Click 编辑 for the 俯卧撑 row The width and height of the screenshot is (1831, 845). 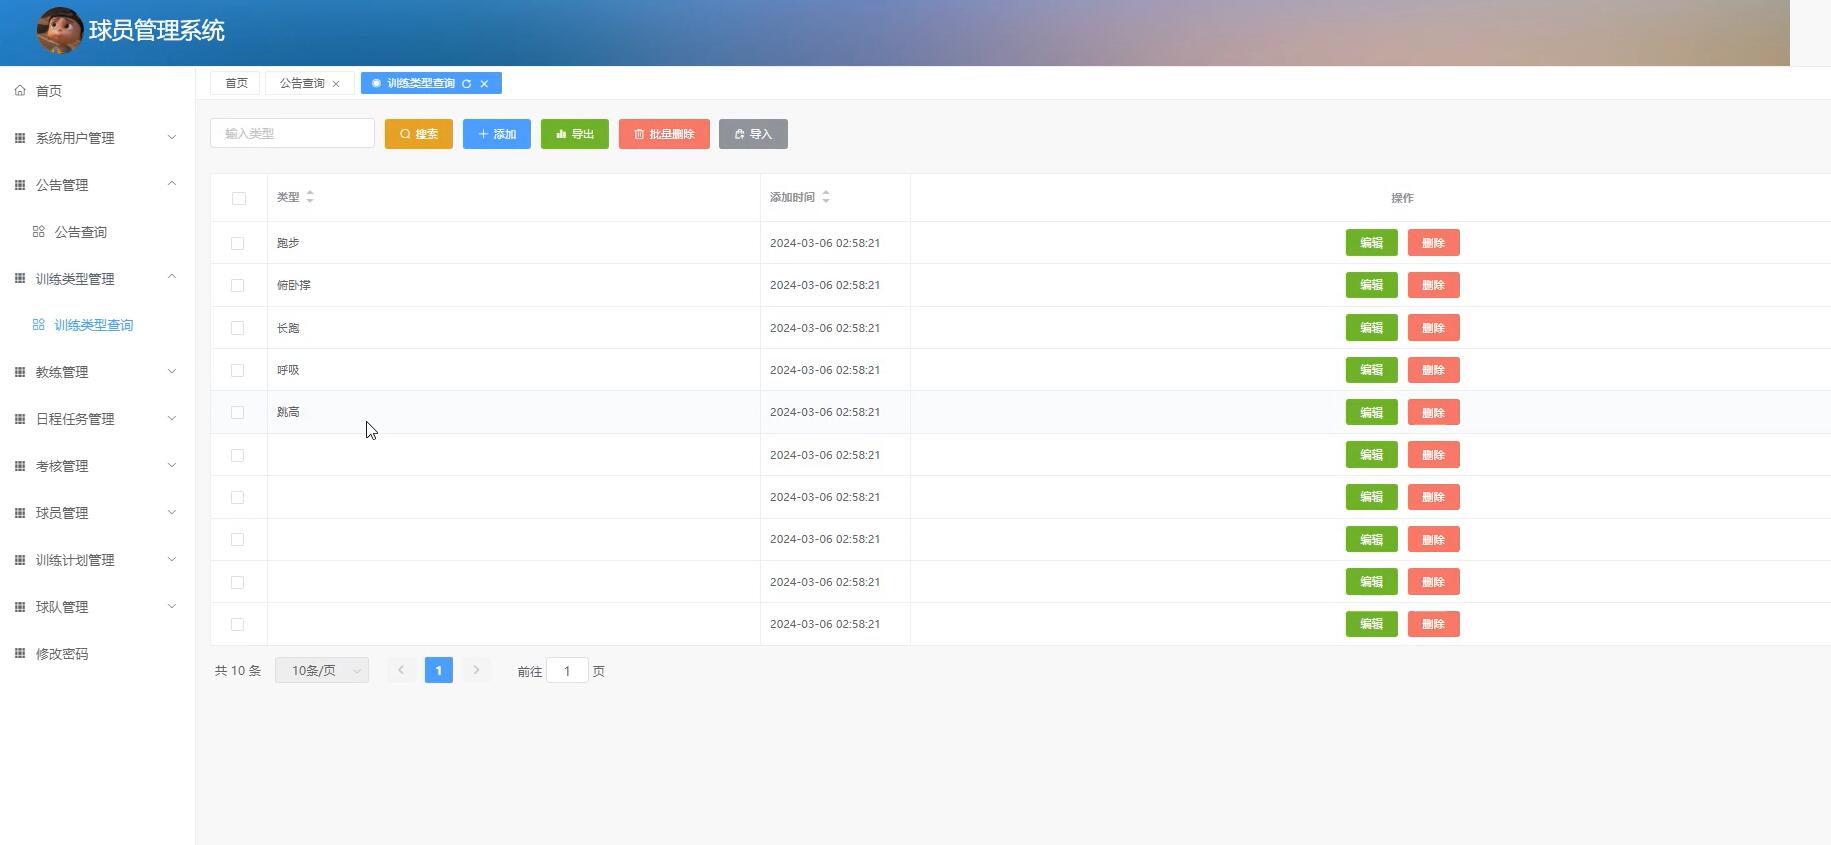click(x=1371, y=285)
